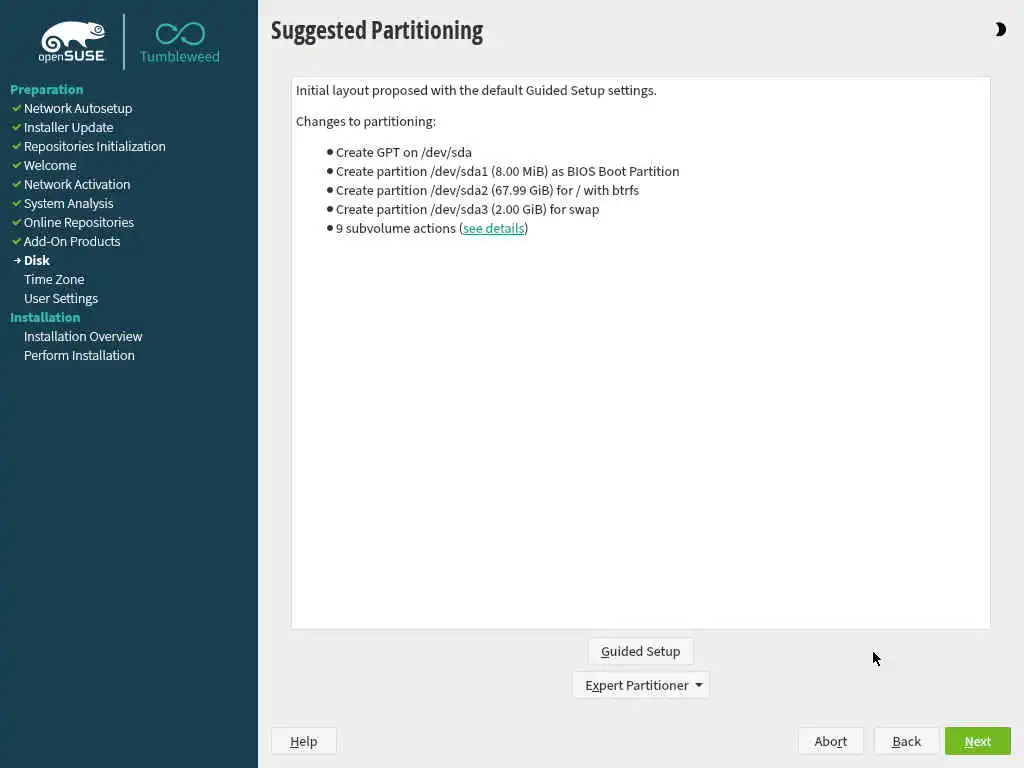Click checkmark next to Installer Update

click(x=16, y=127)
